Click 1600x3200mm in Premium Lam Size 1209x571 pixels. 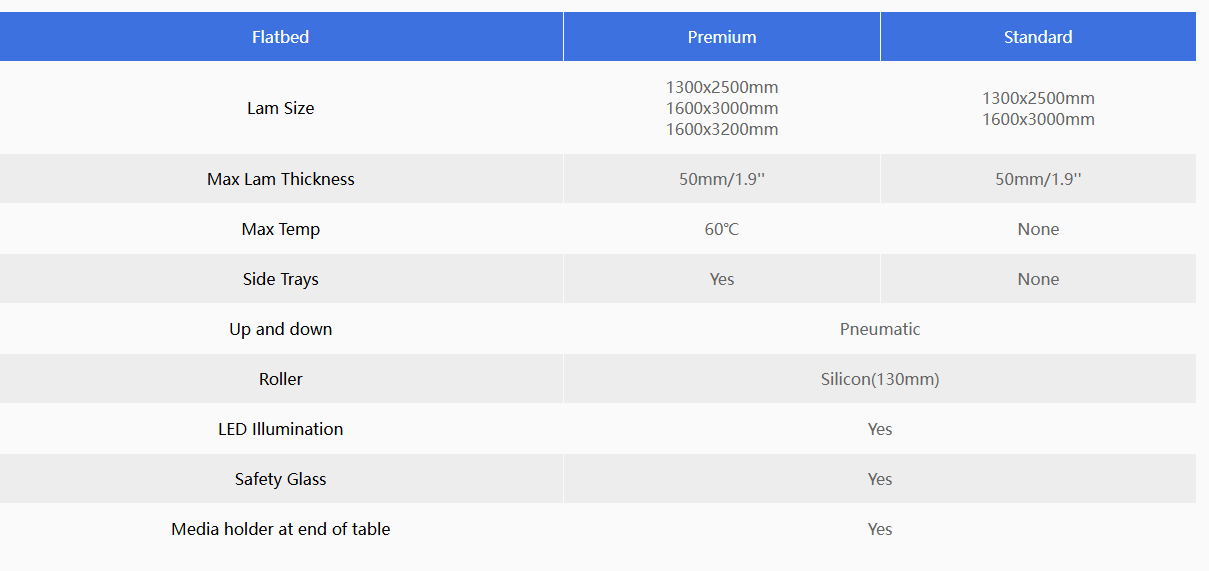721,129
